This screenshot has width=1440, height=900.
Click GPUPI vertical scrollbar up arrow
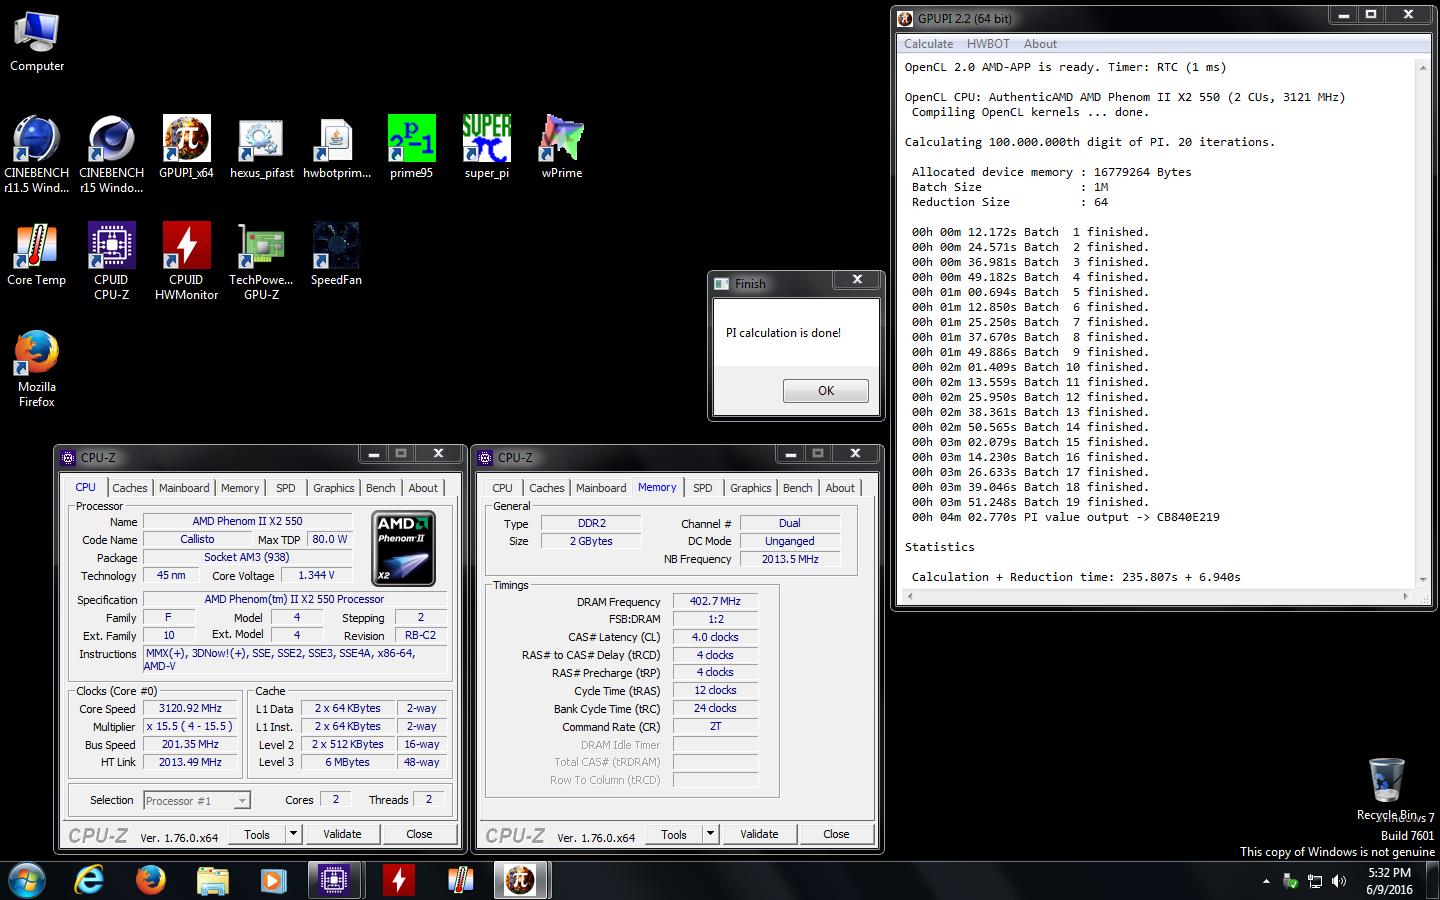(x=1422, y=68)
